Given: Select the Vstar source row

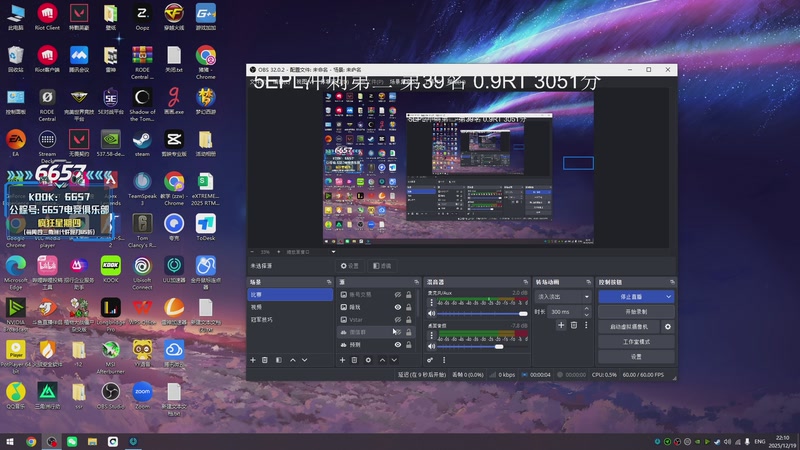Looking at the screenshot, I should 378,320.
